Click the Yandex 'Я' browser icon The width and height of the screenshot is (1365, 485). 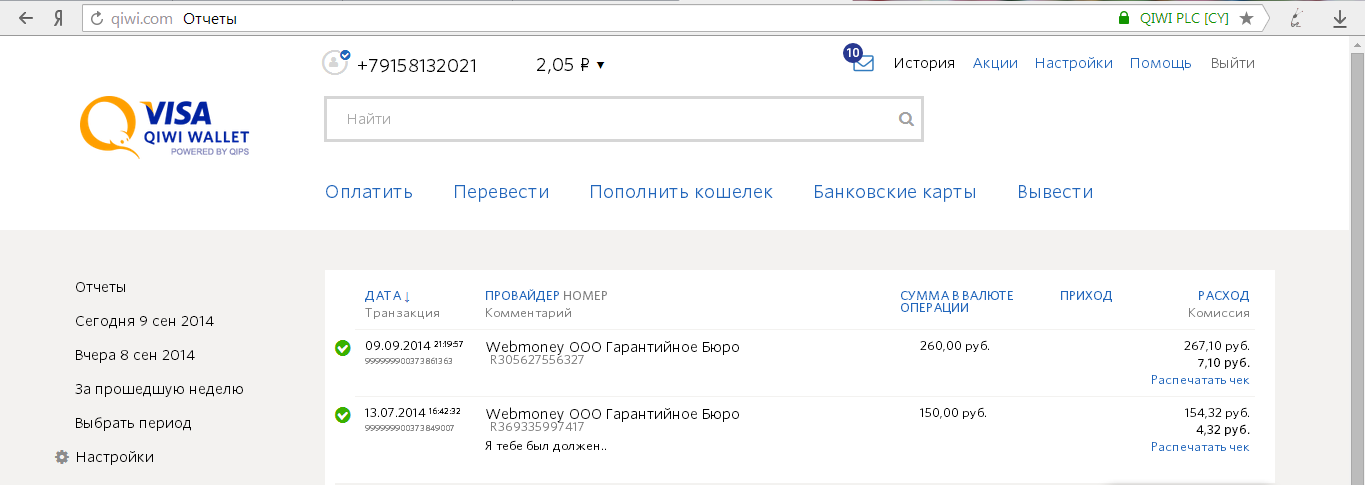(x=59, y=18)
